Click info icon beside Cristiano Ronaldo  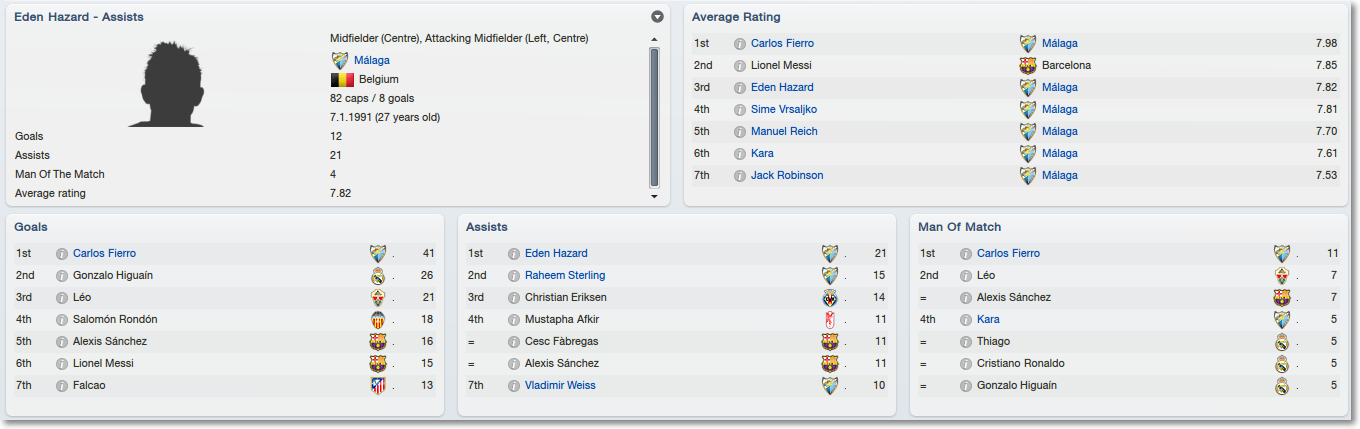tap(966, 364)
